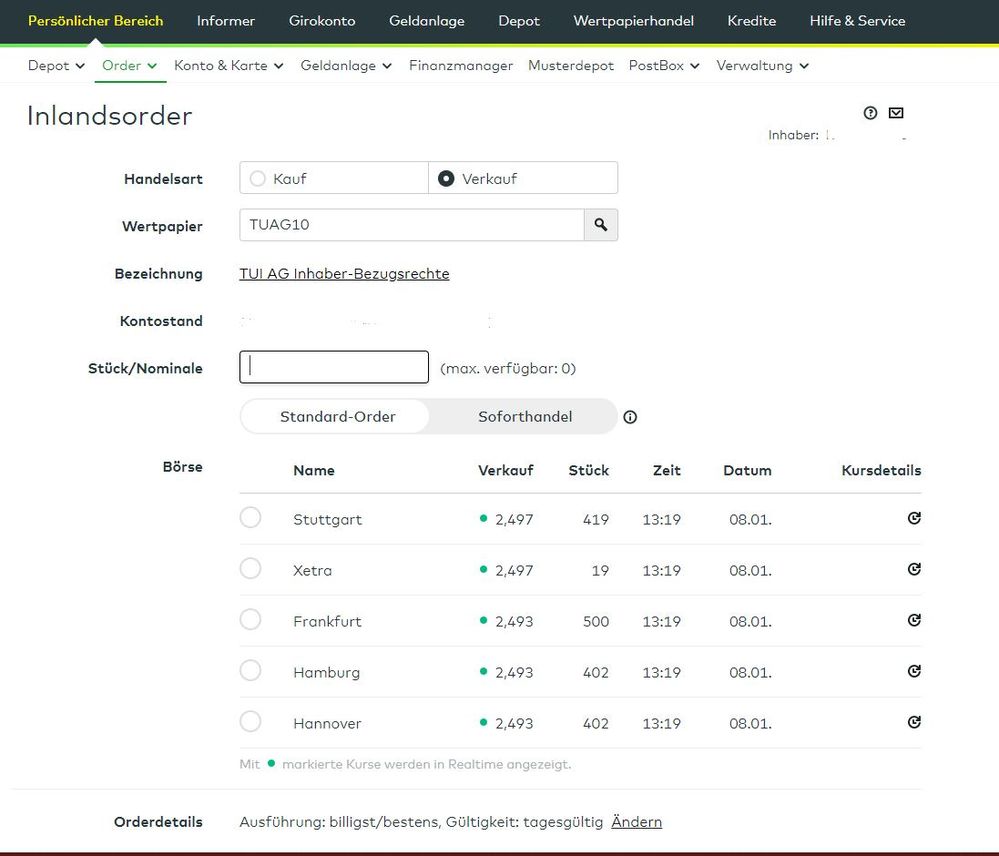Refresh the Hamburg price details
This screenshot has height=856, width=999.
click(914, 671)
